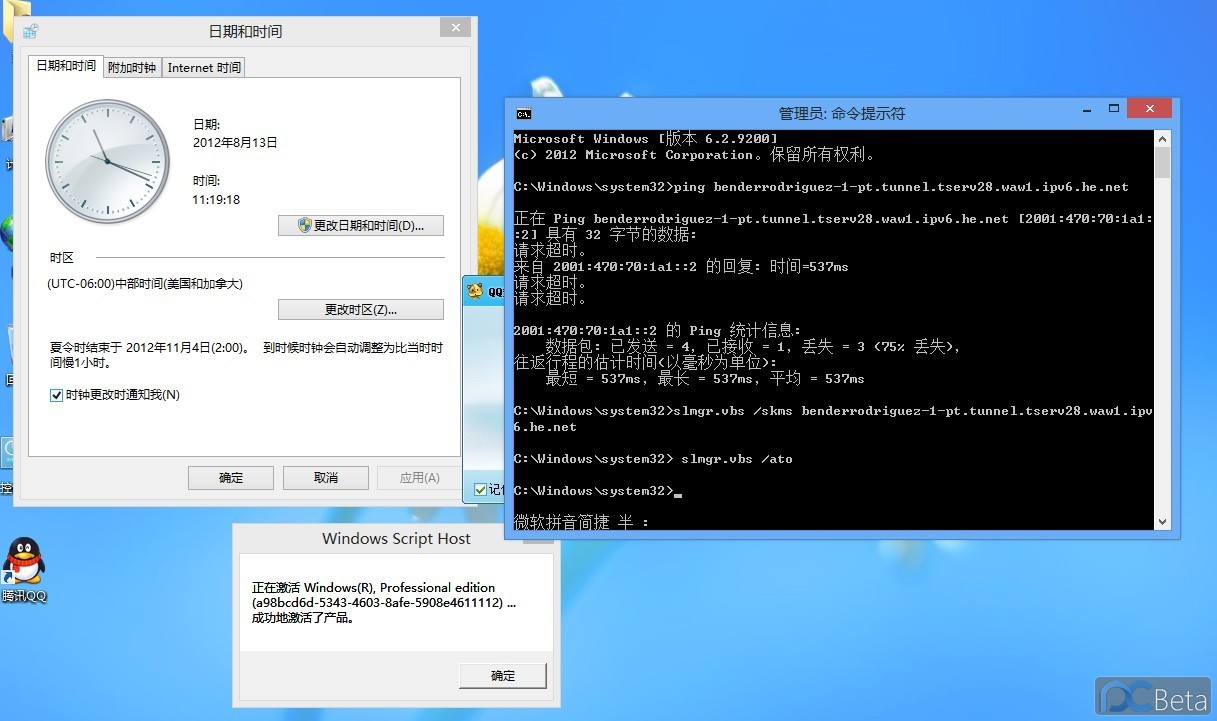Image resolution: width=1217 pixels, height=721 pixels.
Task: Click 成功地激活了产品 message text
Action: pos(303,618)
